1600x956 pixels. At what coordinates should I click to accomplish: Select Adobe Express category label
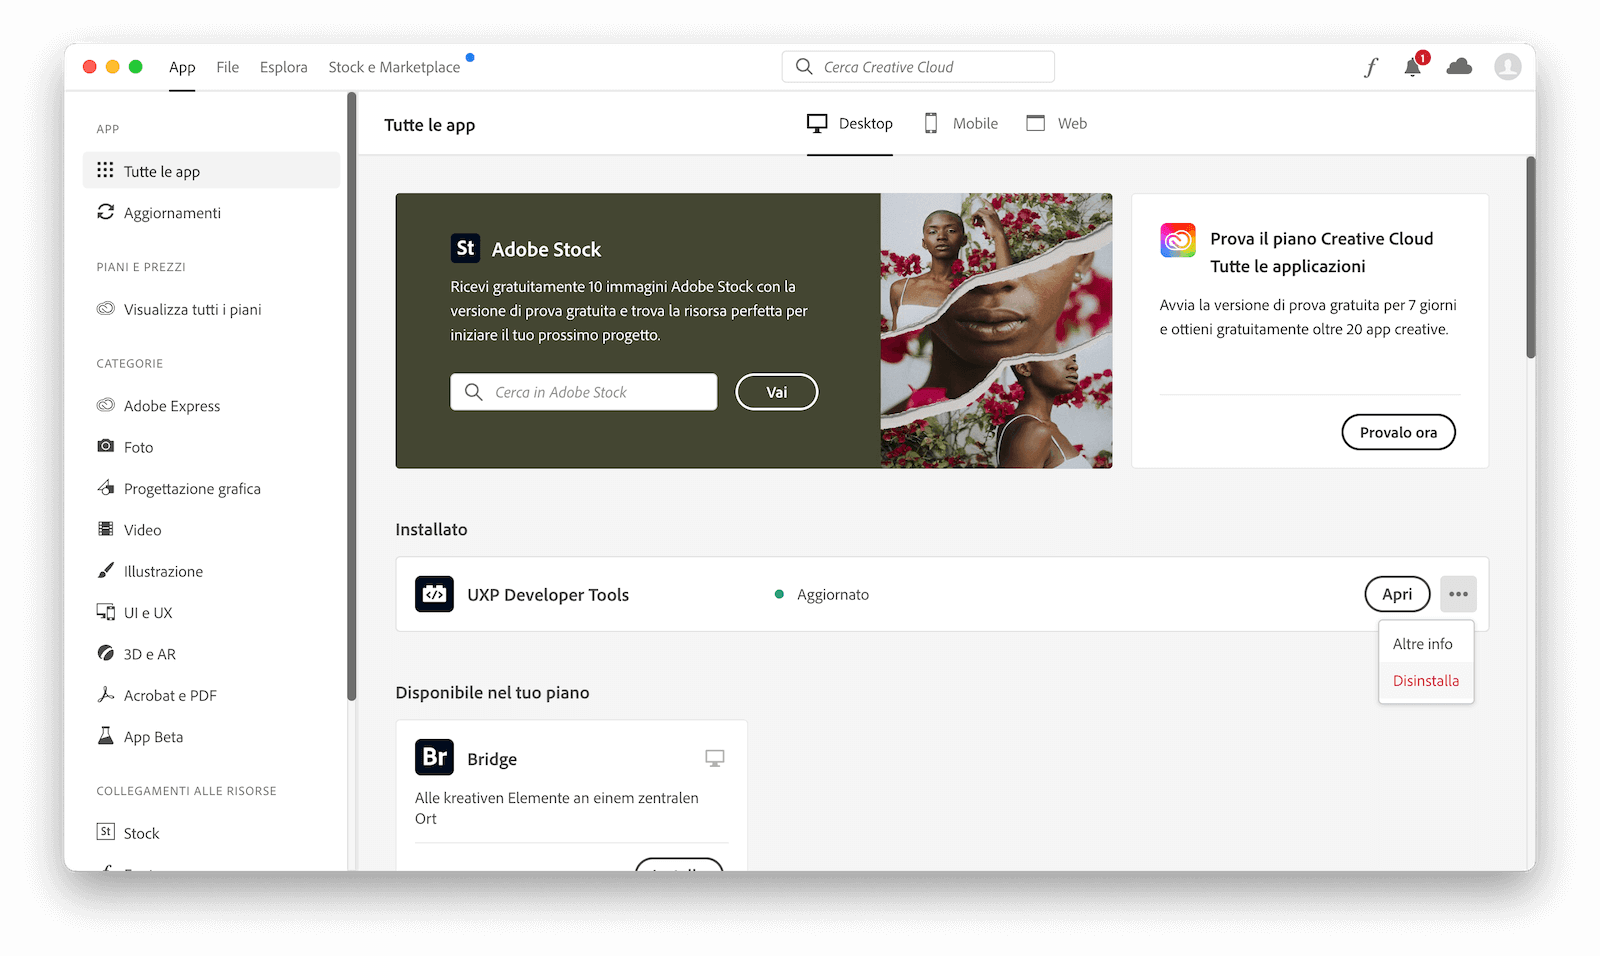coord(172,406)
